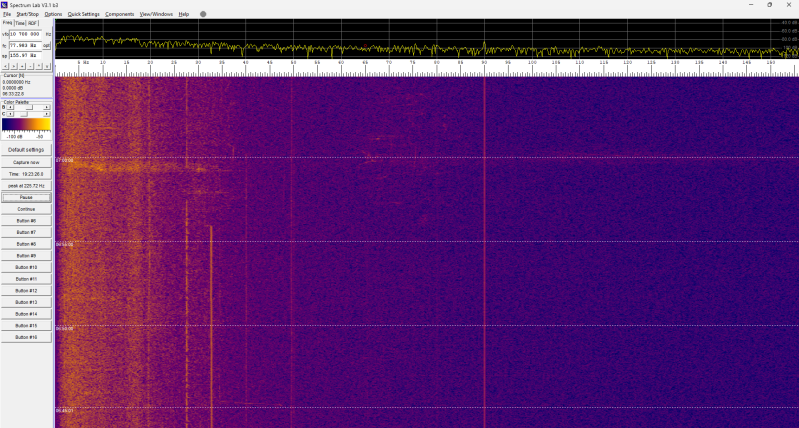Click the 120 Hz mark on frequency ruler

[627, 62]
